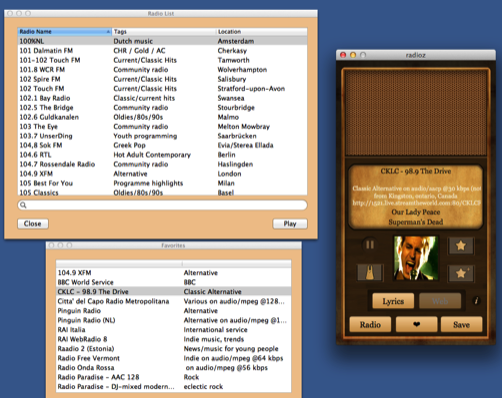The height and width of the screenshot is (398, 502).
Task: Open Lyrics in radioz
Action: tap(393, 301)
